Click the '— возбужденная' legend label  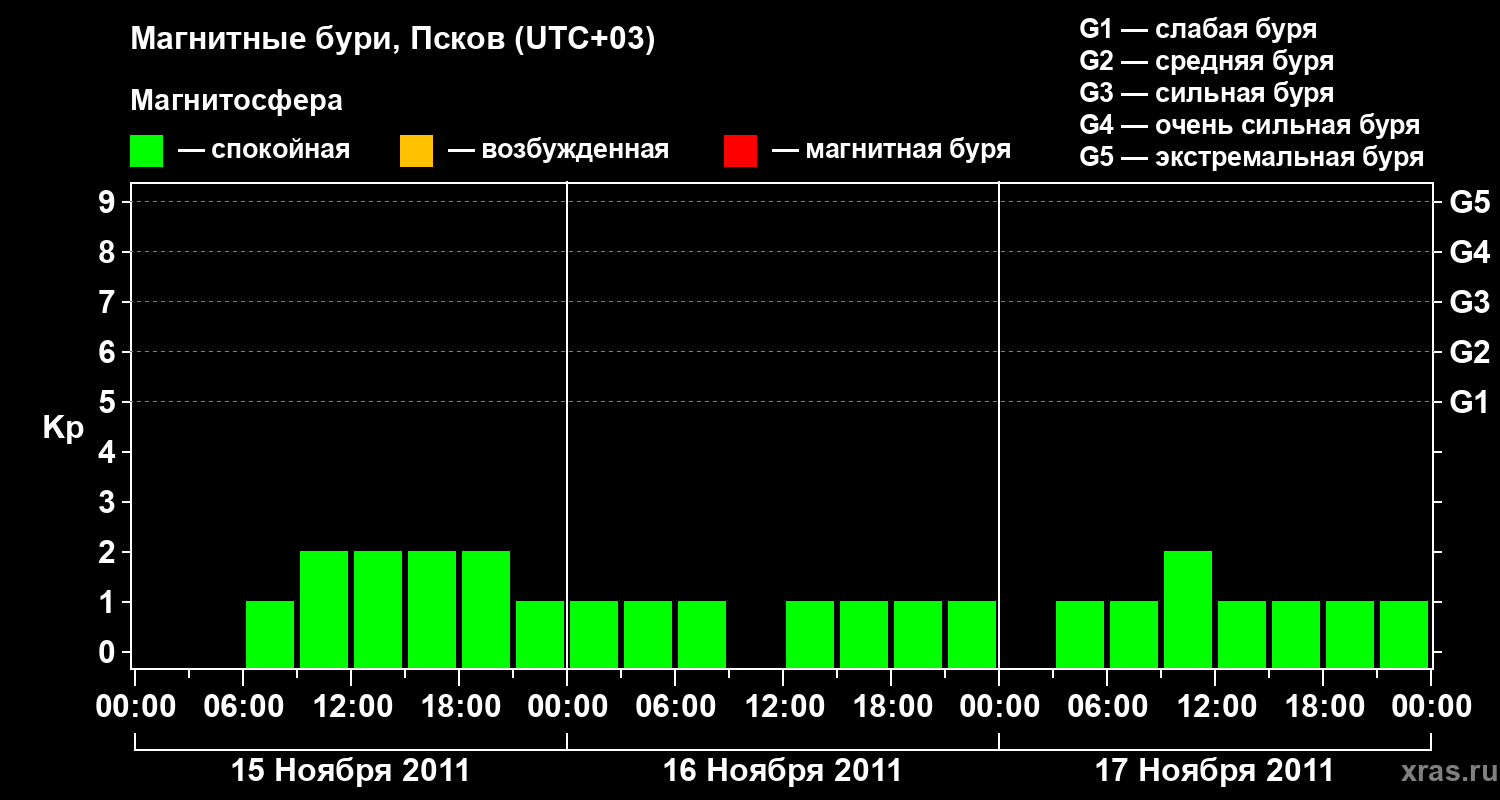point(559,151)
